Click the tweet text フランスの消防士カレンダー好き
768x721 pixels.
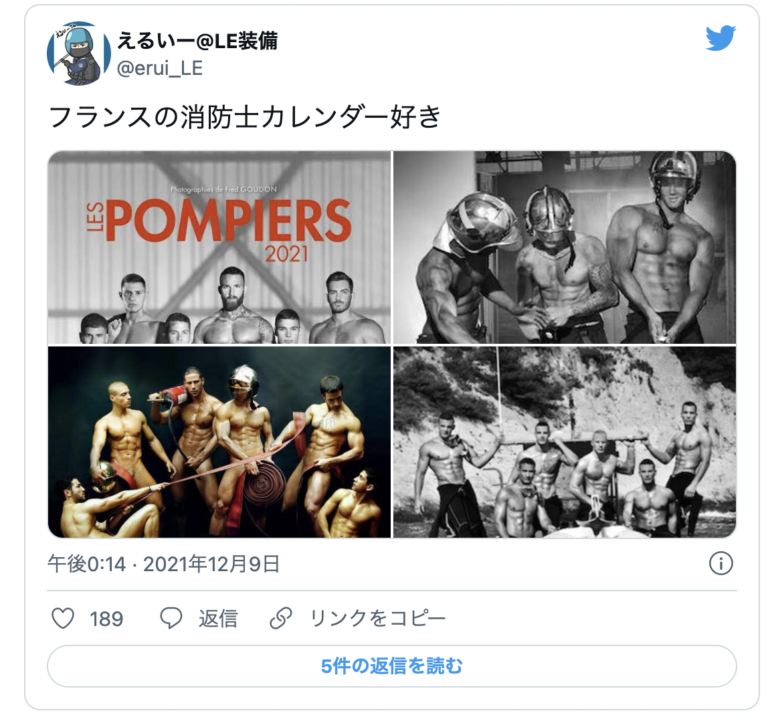click(x=245, y=117)
